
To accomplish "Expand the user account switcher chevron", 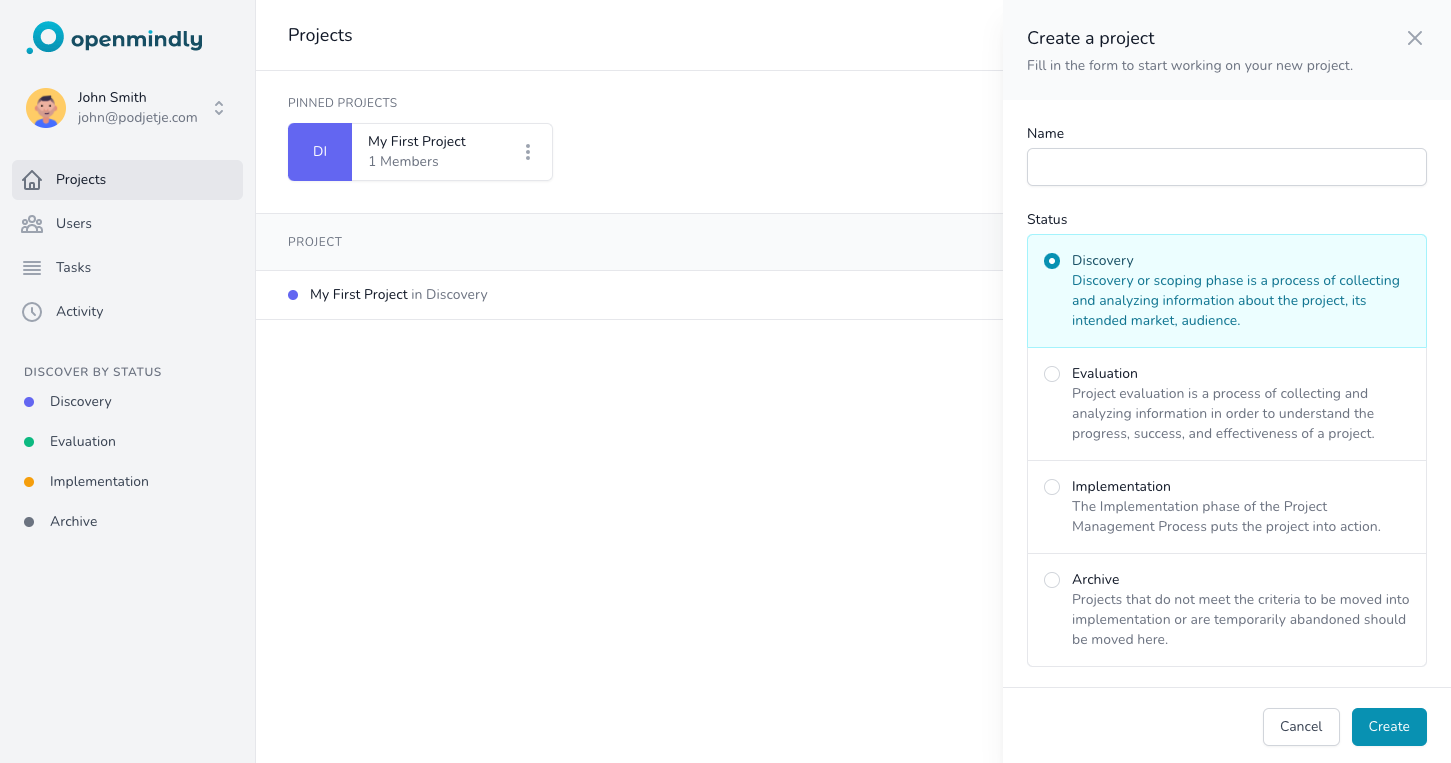I will 219,108.
